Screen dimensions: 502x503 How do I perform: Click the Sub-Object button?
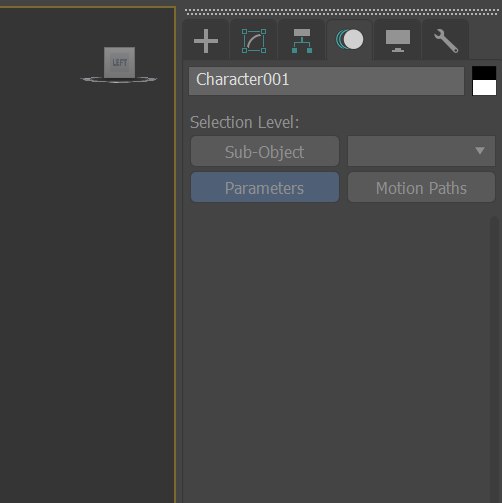[265, 151]
